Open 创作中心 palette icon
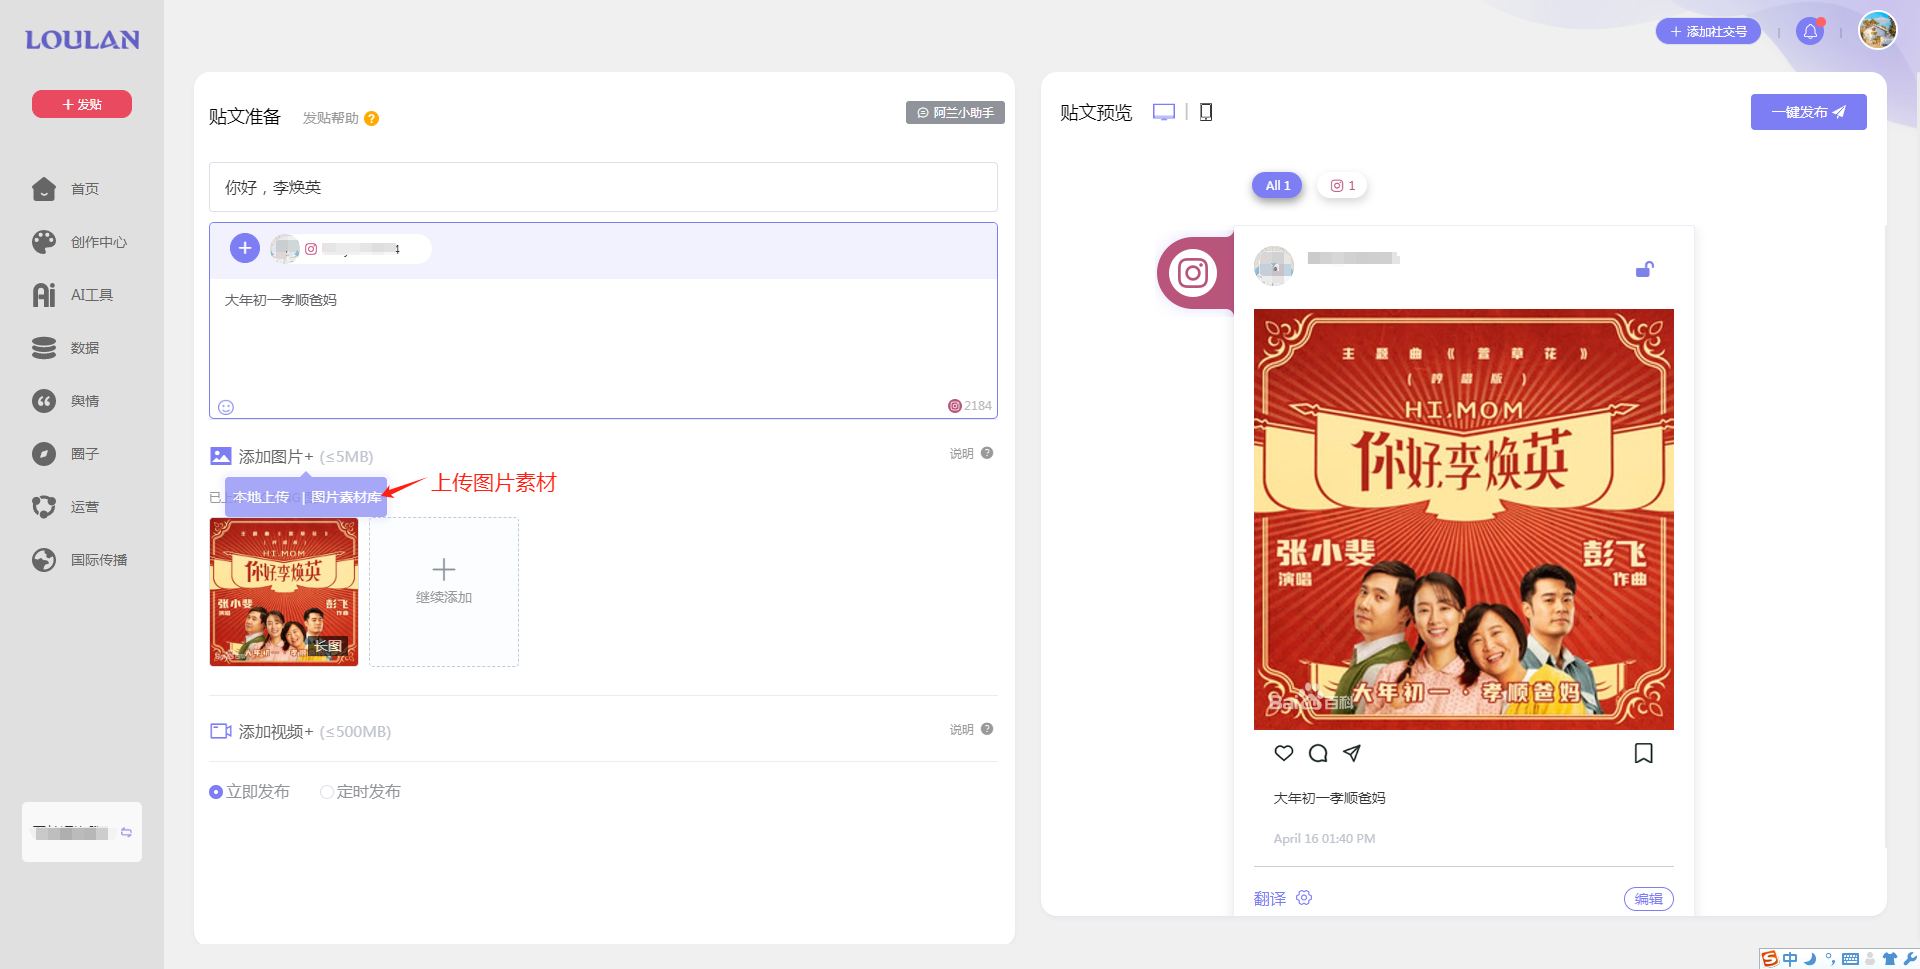The width and height of the screenshot is (1920, 969). [44, 242]
